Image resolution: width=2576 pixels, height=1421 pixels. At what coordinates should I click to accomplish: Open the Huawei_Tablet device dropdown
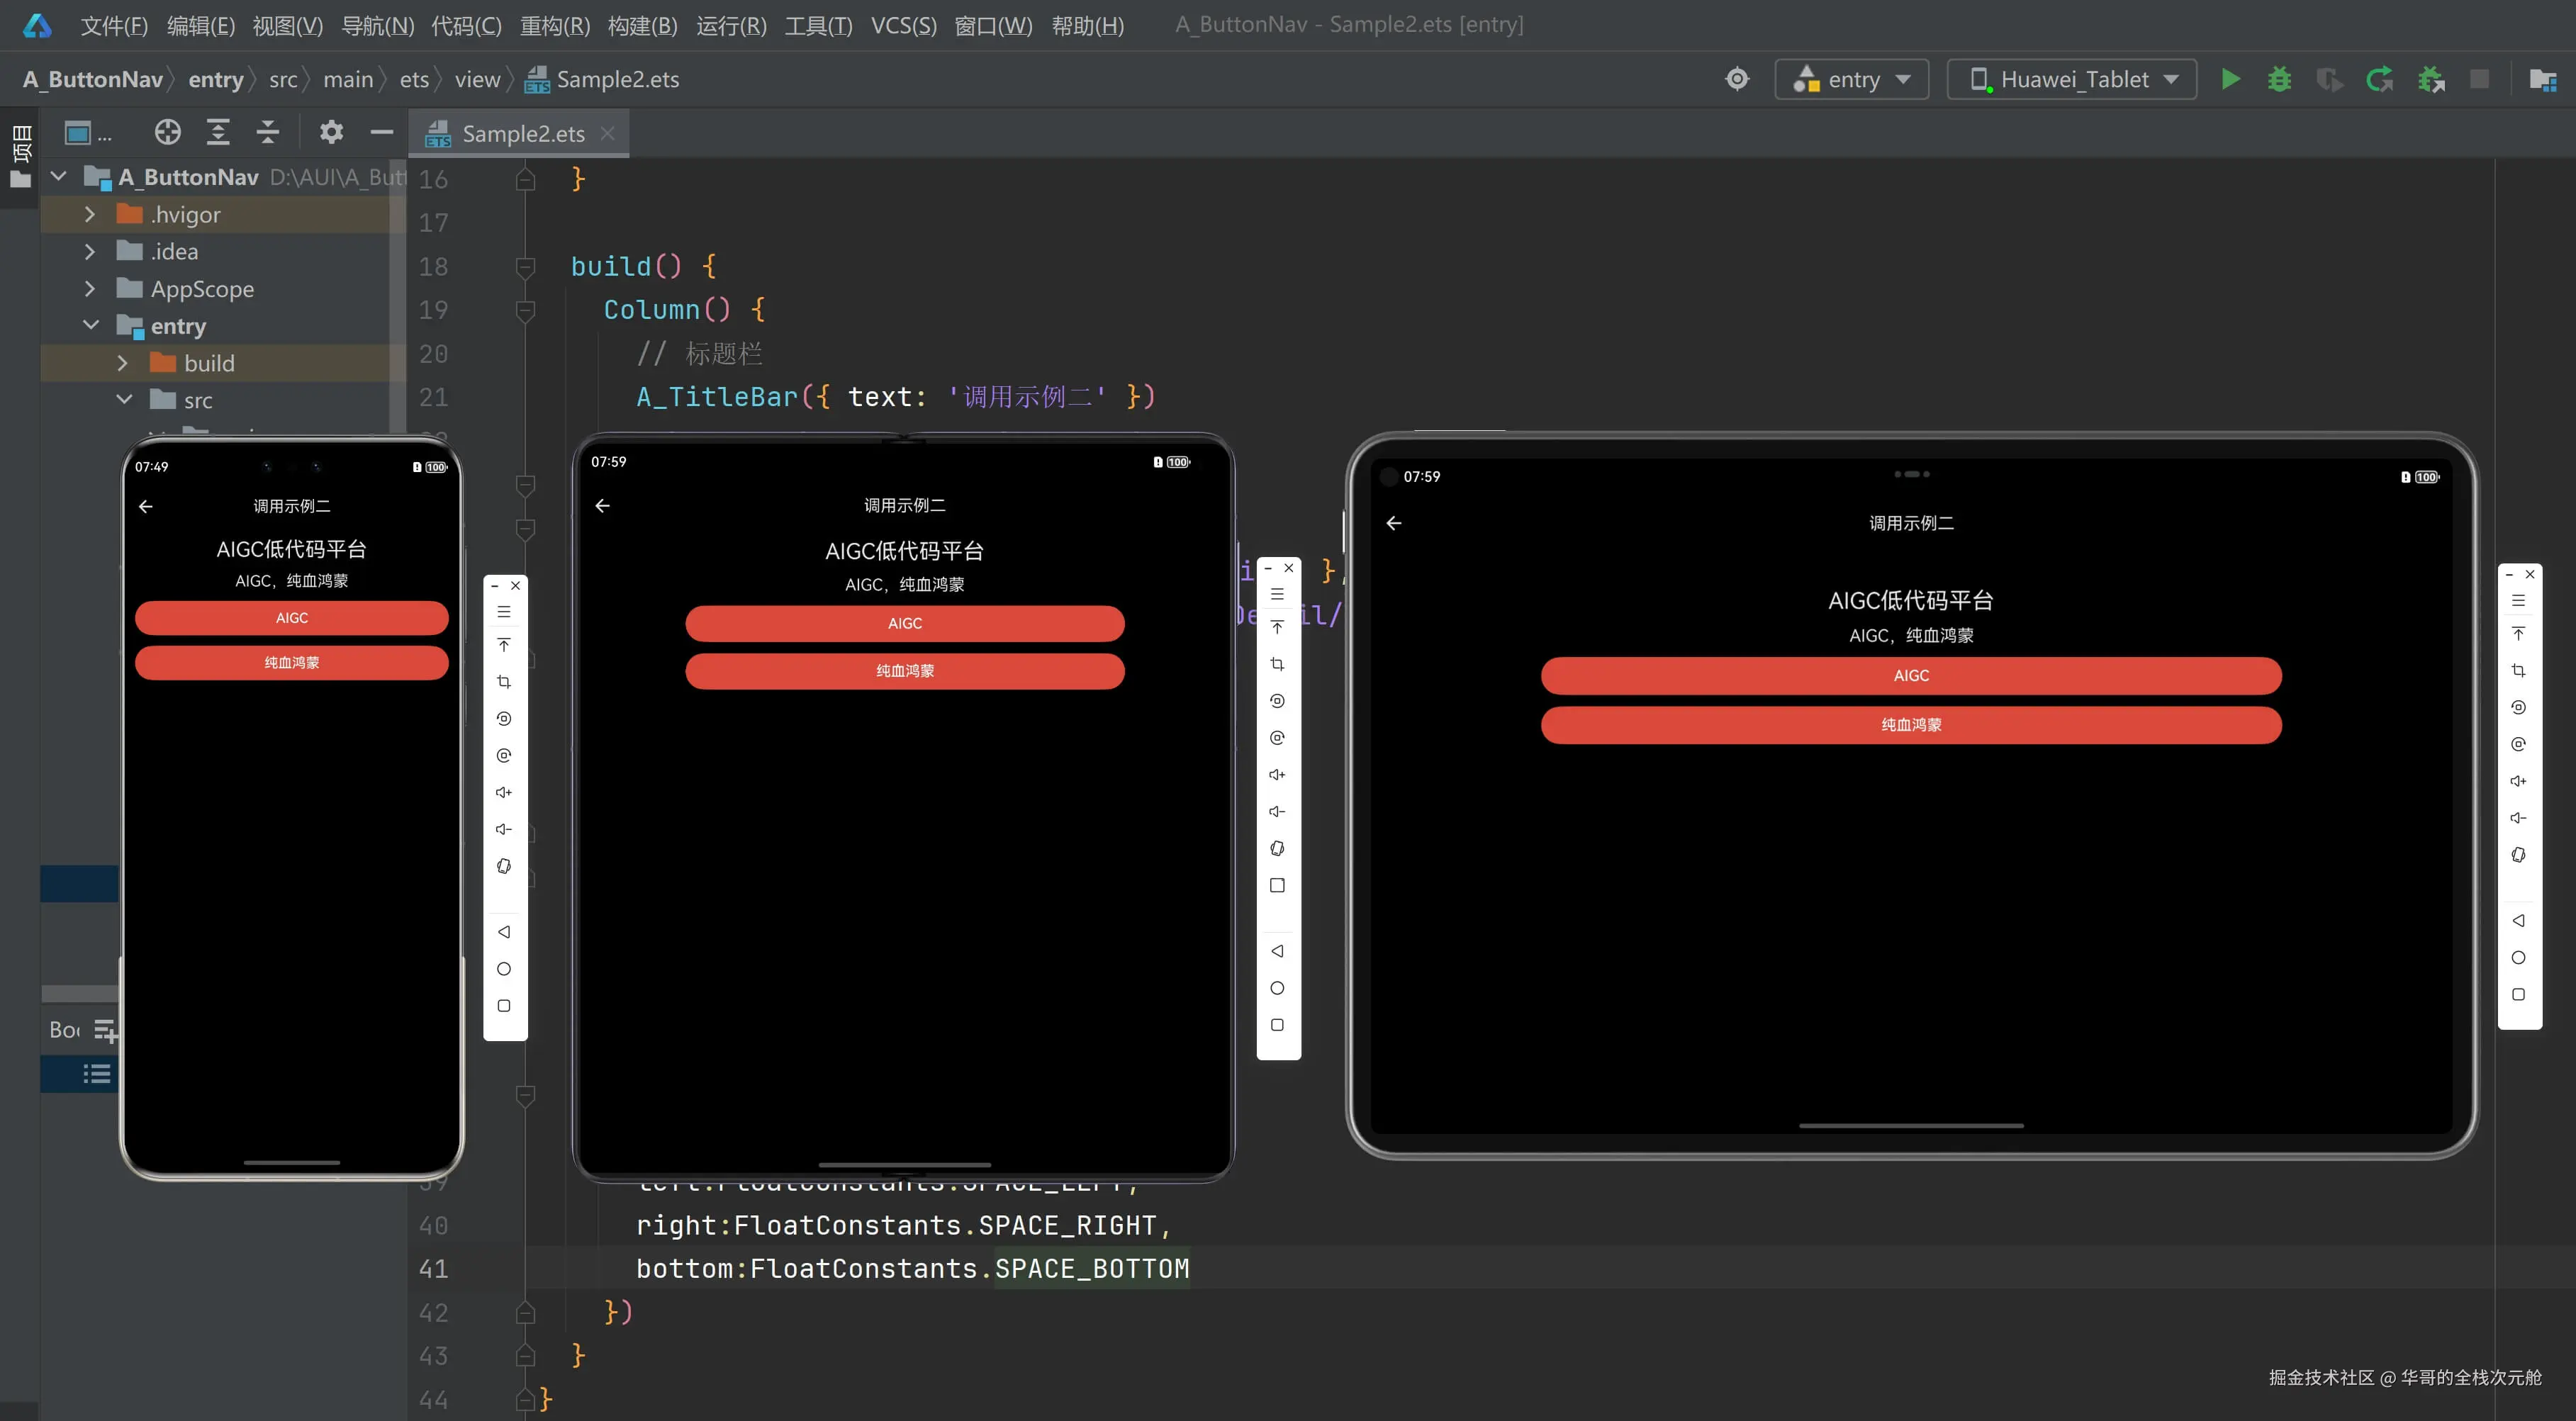2071,79
